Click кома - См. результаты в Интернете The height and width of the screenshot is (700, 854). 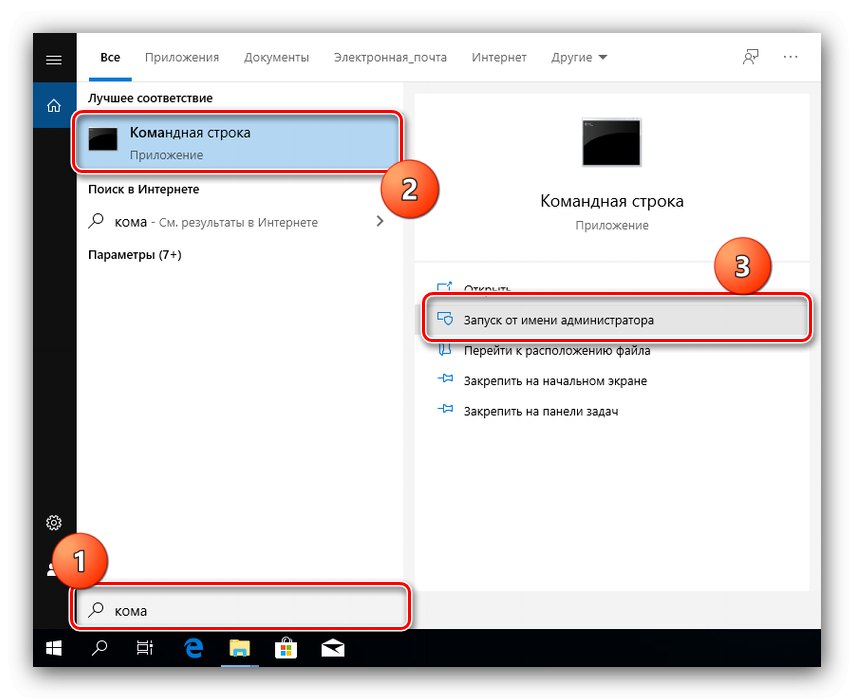pyautogui.click(x=216, y=222)
